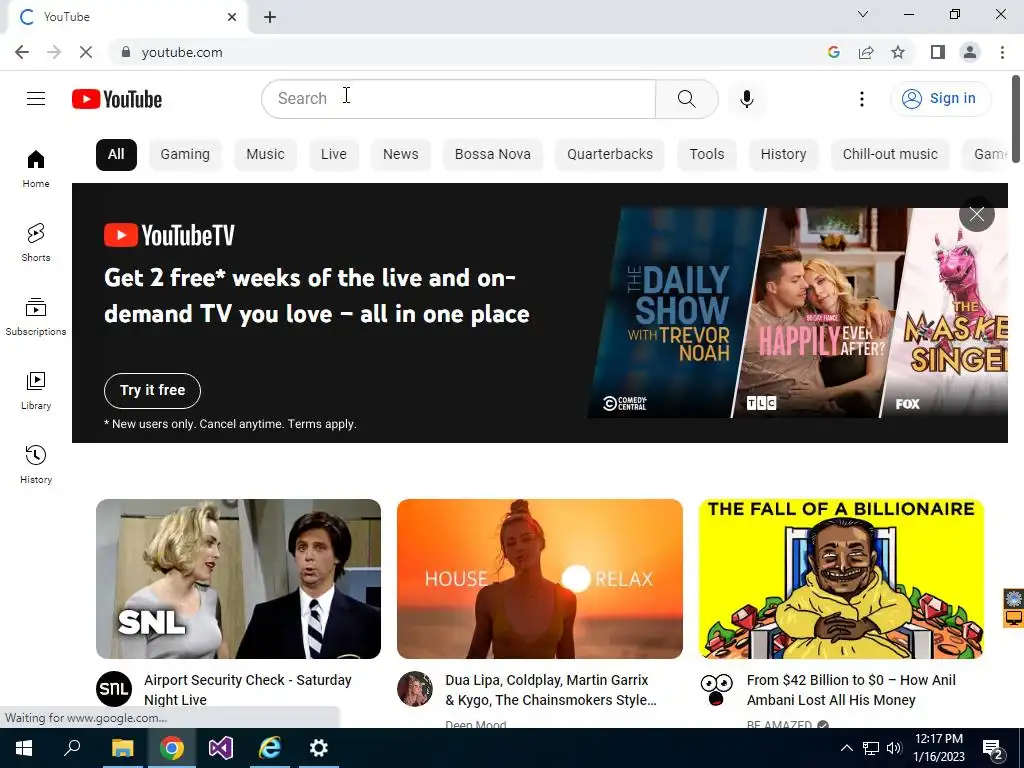Open Subscriptions in the sidebar
The height and width of the screenshot is (768, 1024).
coord(36,317)
